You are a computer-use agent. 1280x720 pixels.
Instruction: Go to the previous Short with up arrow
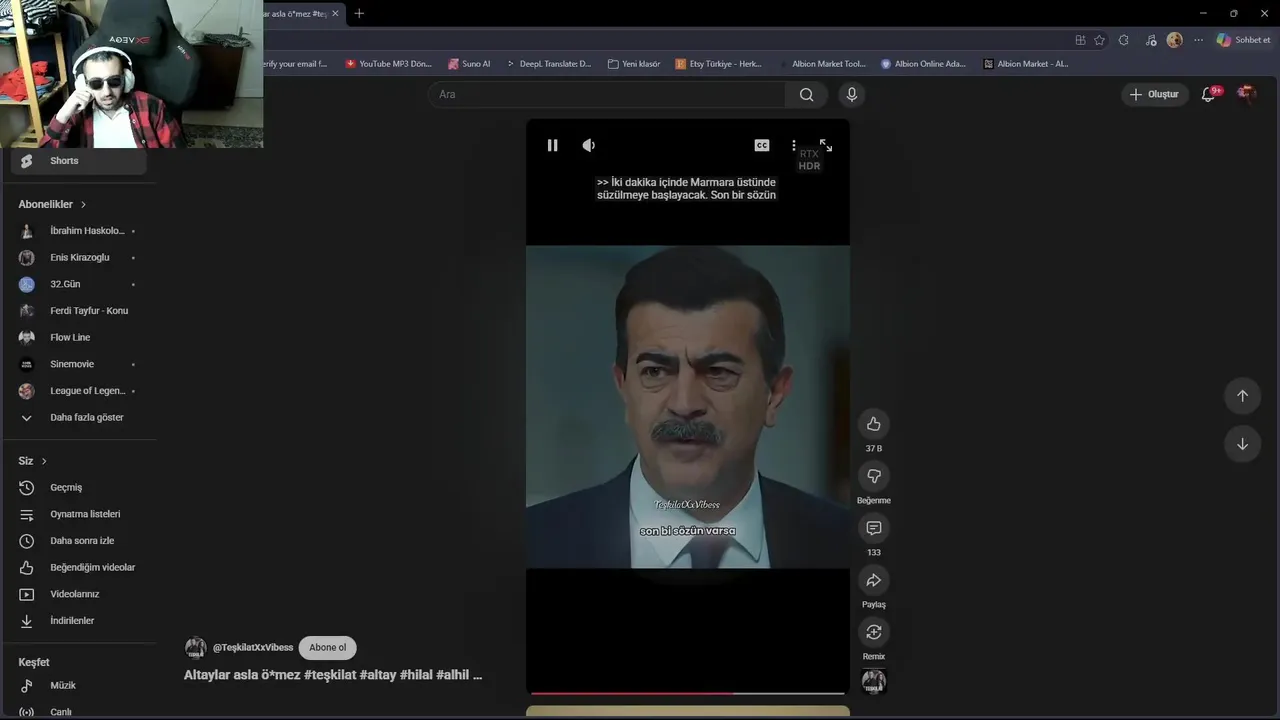coord(1242,395)
